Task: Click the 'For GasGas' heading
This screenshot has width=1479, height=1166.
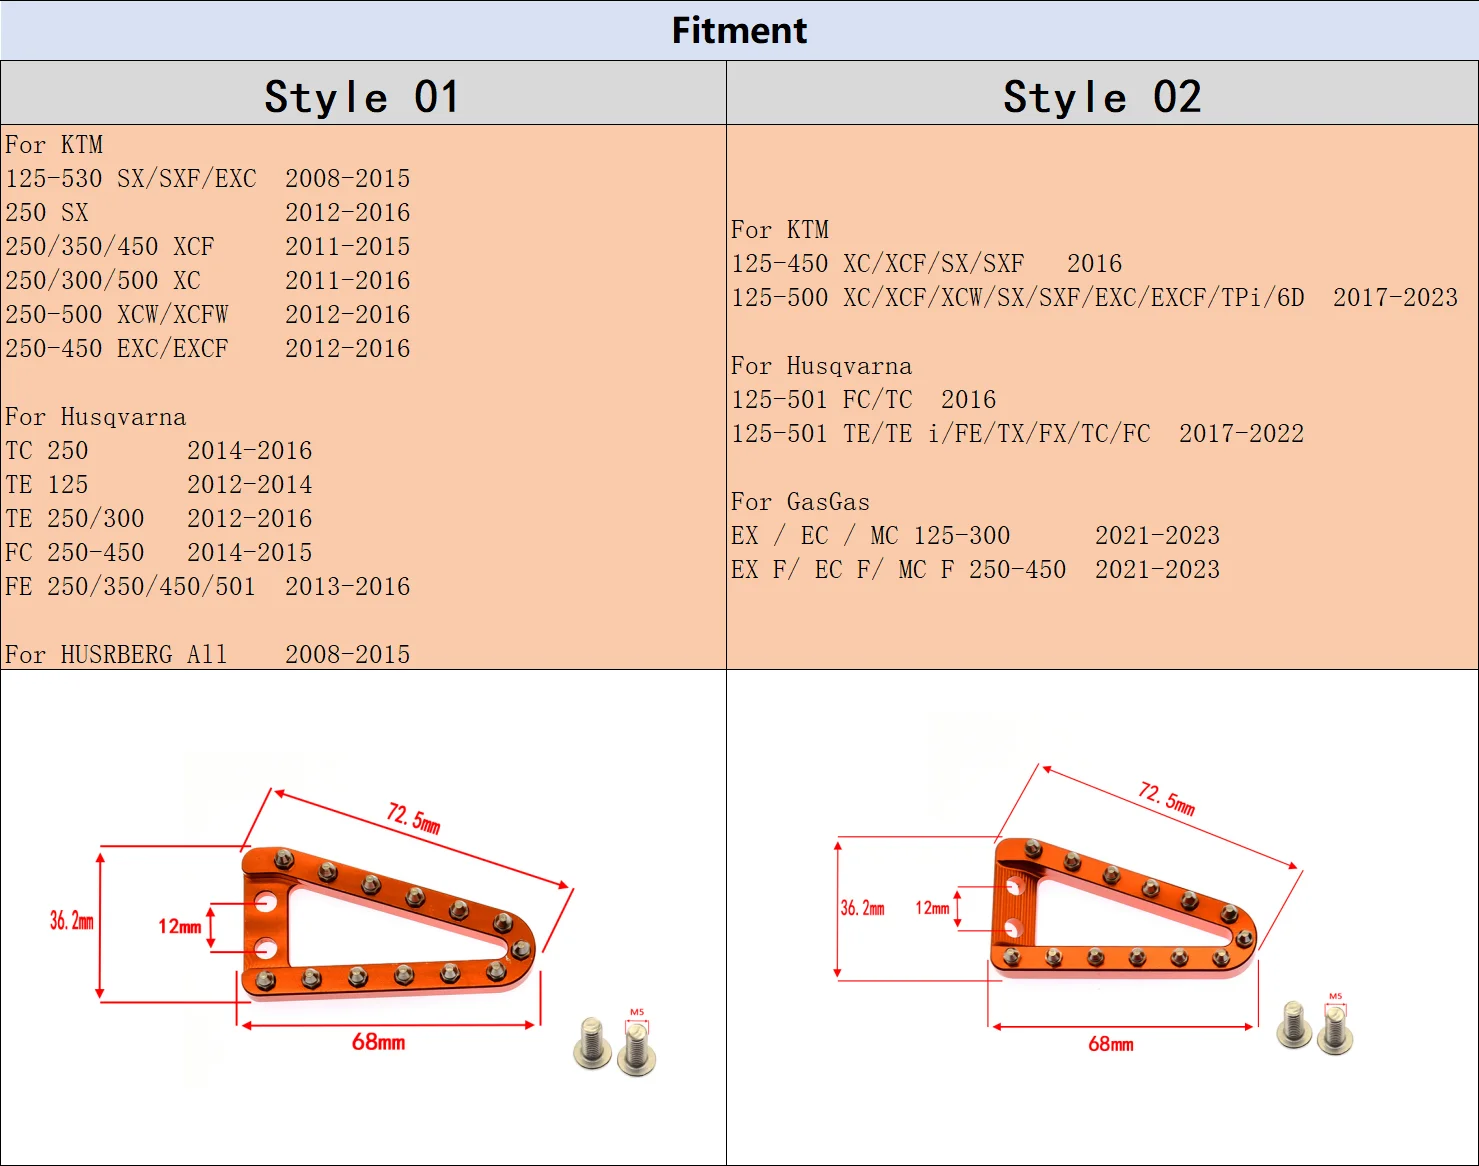Action: coord(801,502)
